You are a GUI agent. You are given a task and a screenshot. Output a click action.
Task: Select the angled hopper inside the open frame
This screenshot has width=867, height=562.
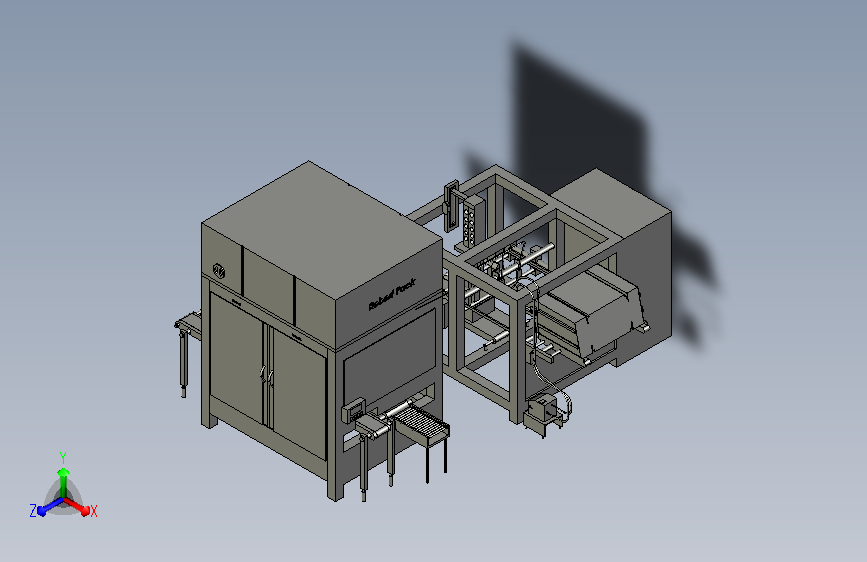pyautogui.click(x=594, y=310)
